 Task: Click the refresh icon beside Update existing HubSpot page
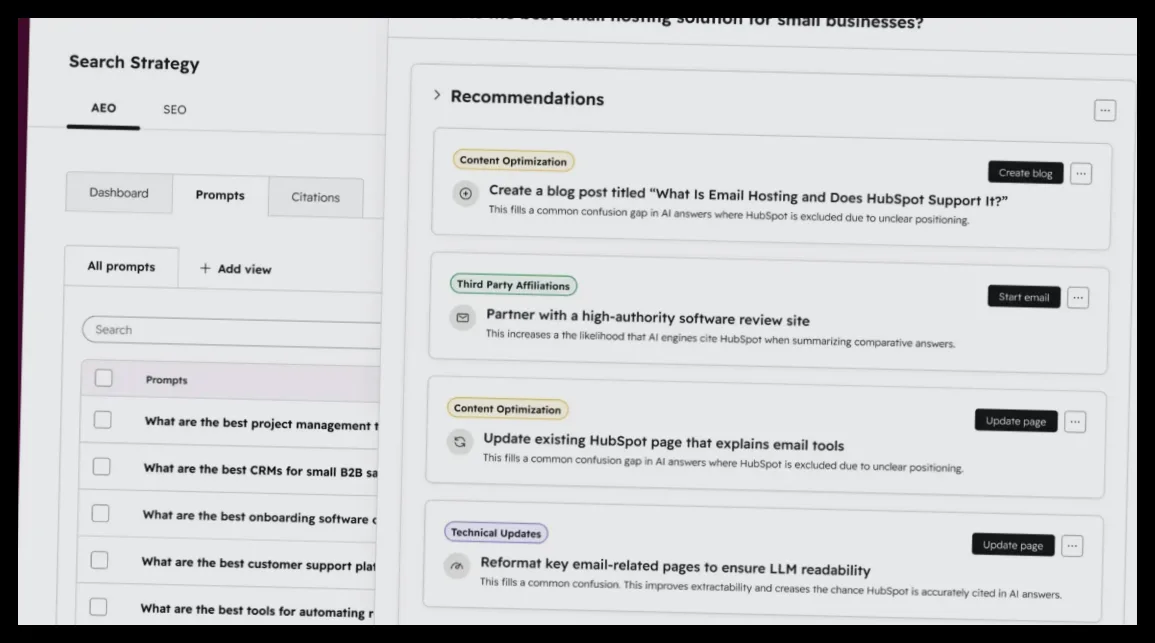pos(460,442)
